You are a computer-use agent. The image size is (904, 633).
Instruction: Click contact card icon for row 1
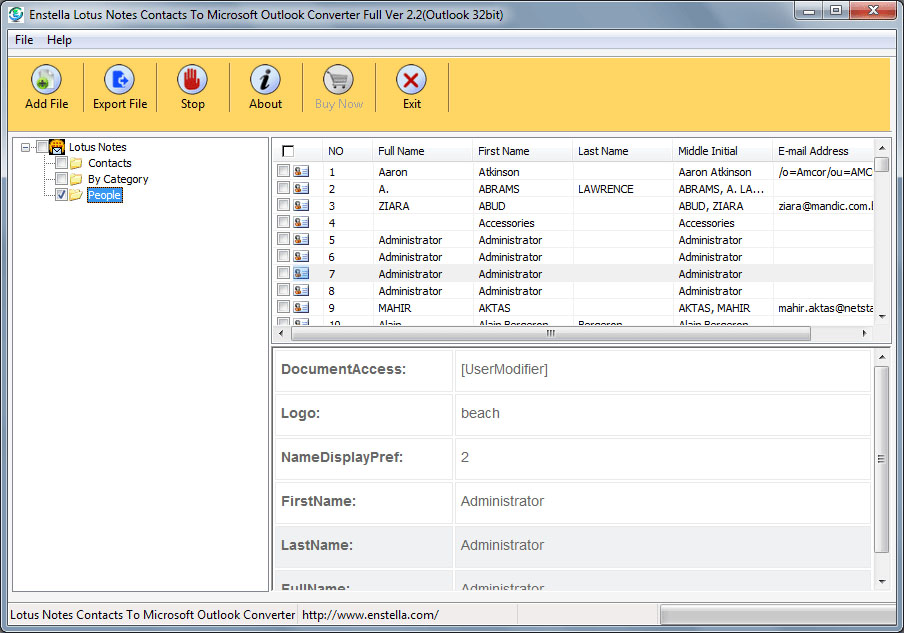(301, 171)
